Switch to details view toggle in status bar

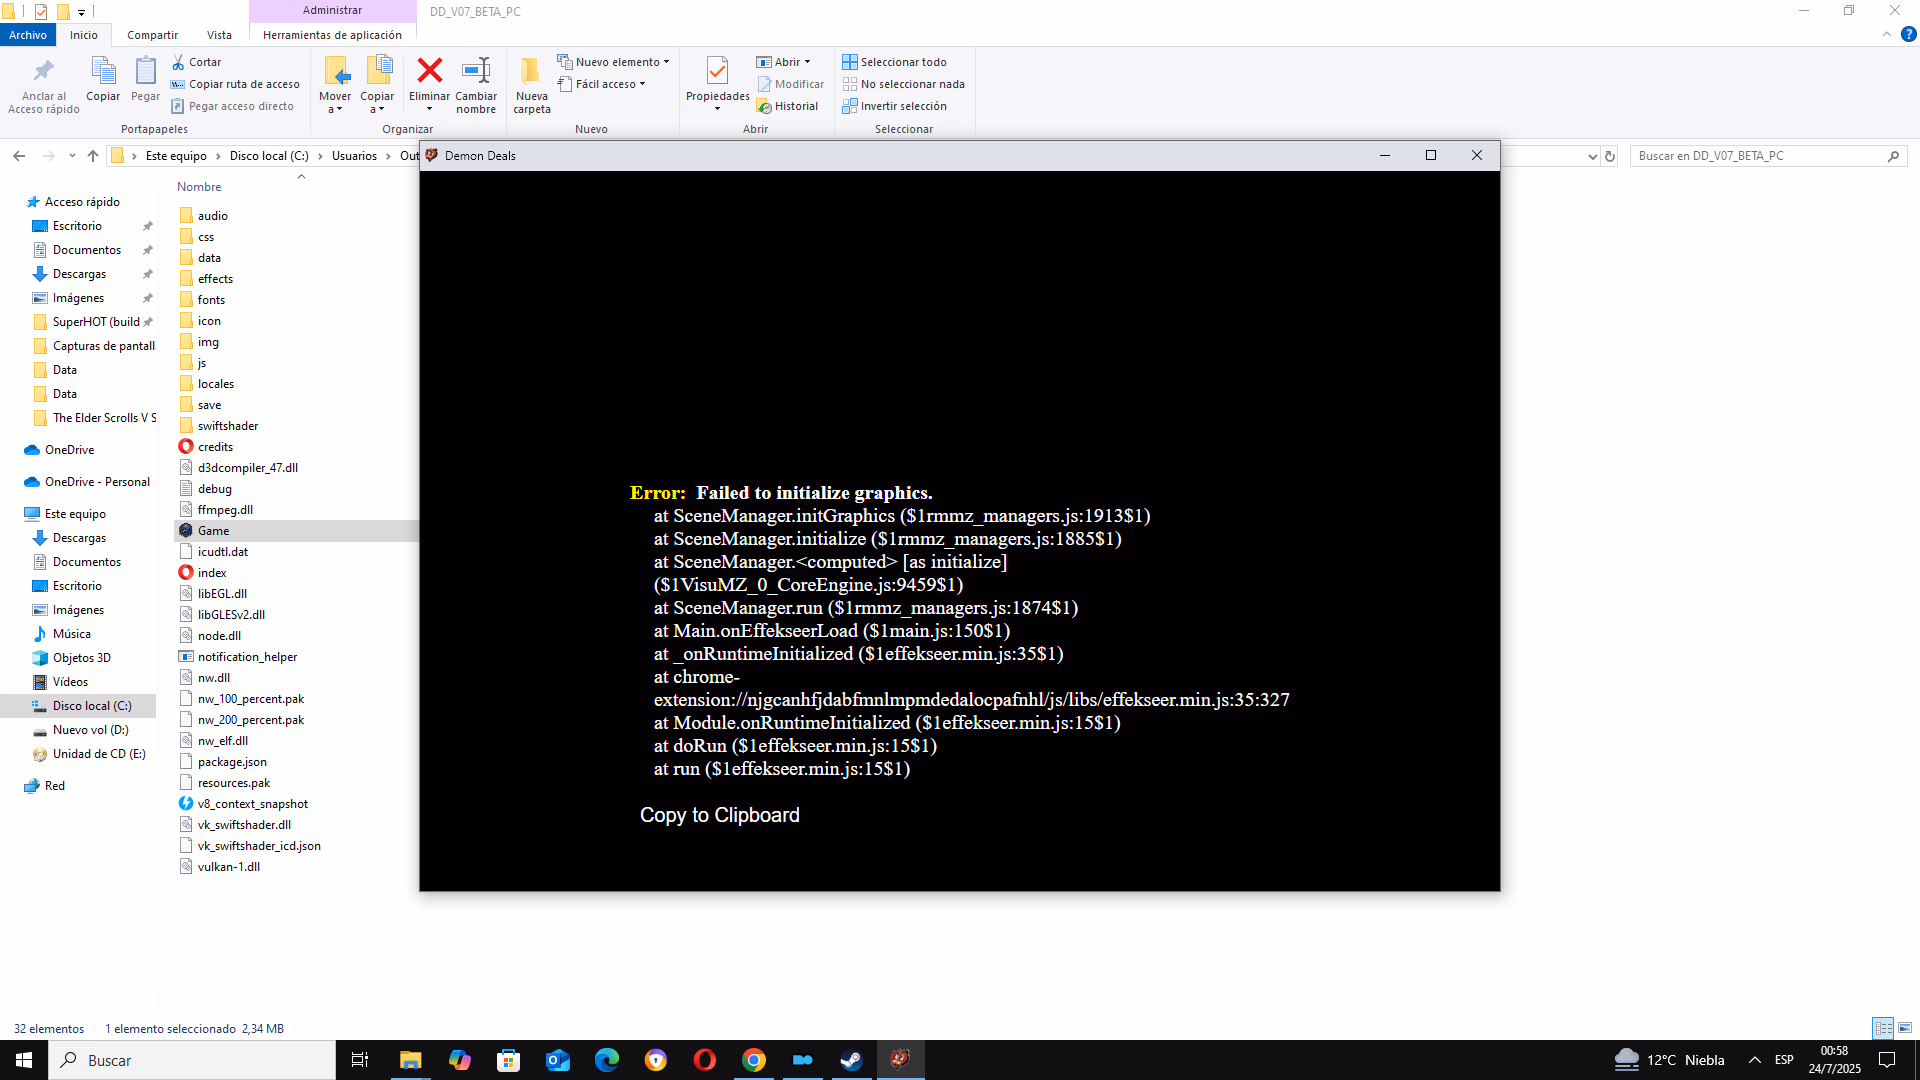(1883, 1028)
